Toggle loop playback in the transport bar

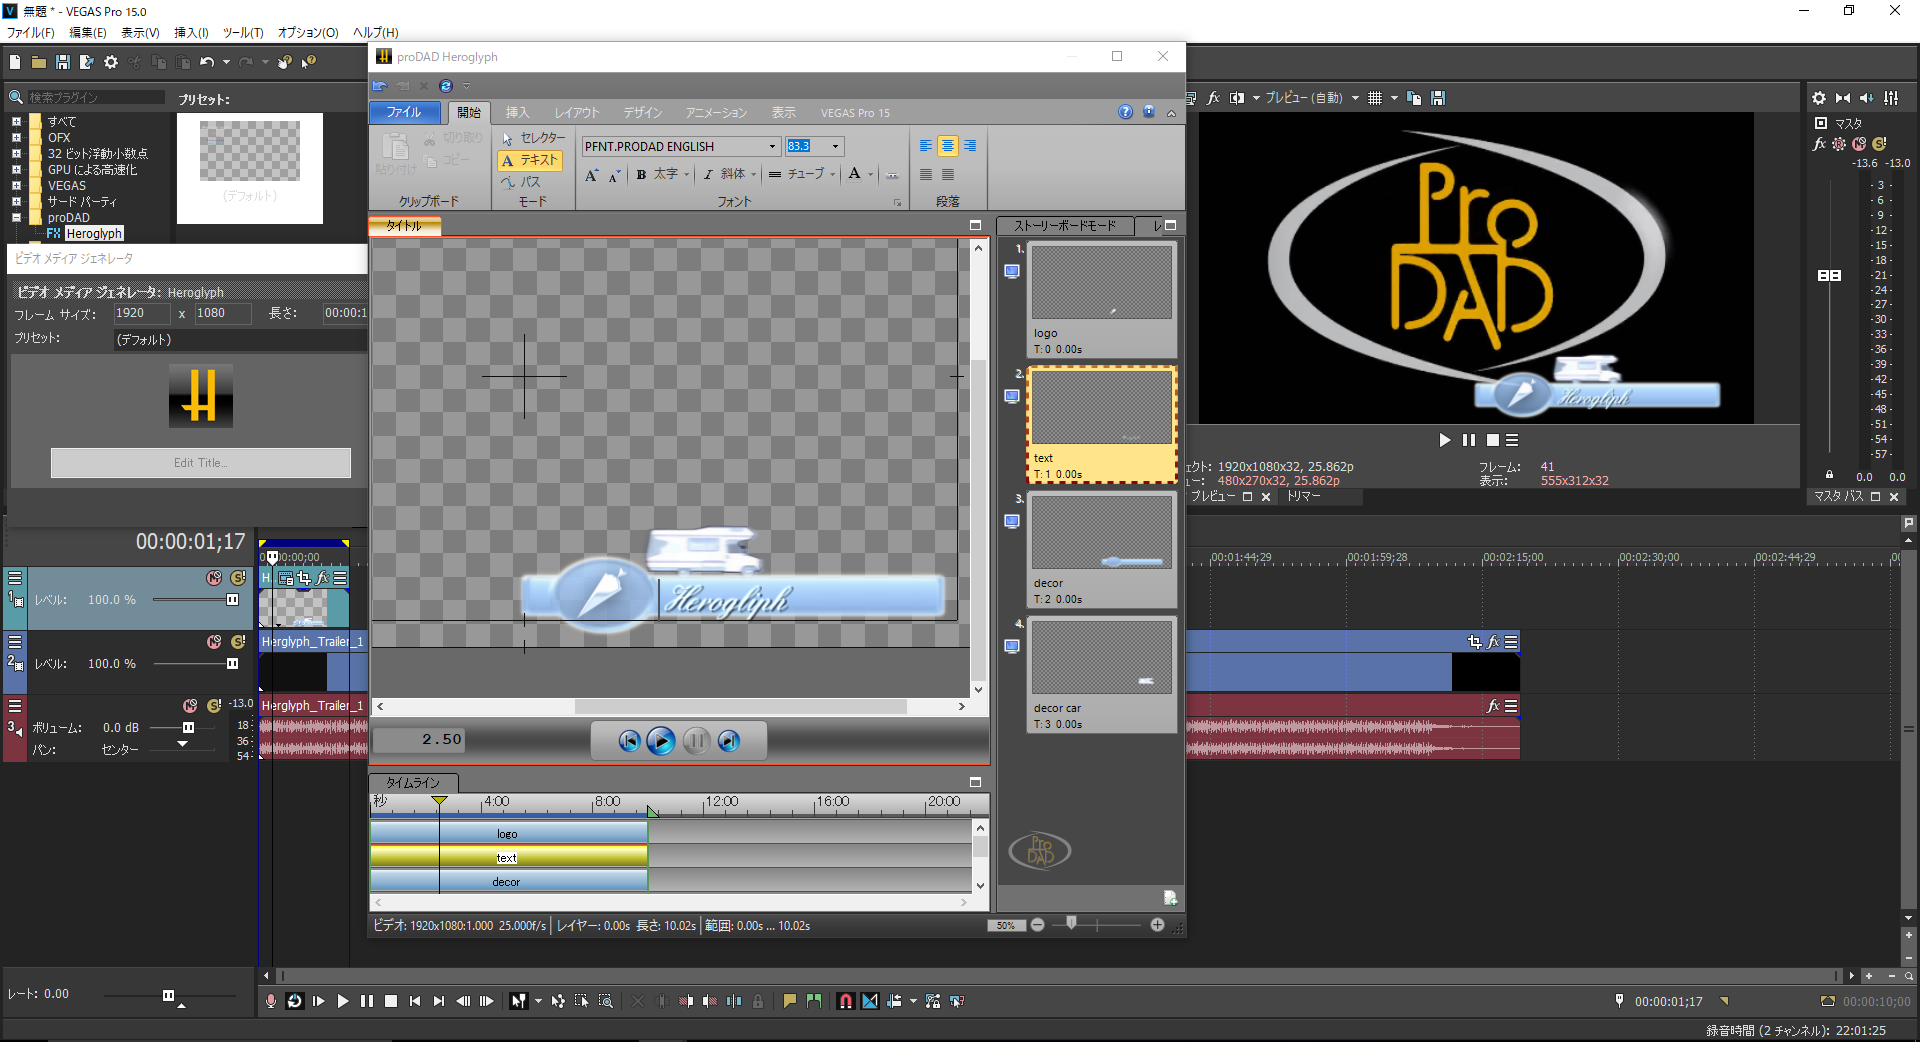(x=295, y=1001)
